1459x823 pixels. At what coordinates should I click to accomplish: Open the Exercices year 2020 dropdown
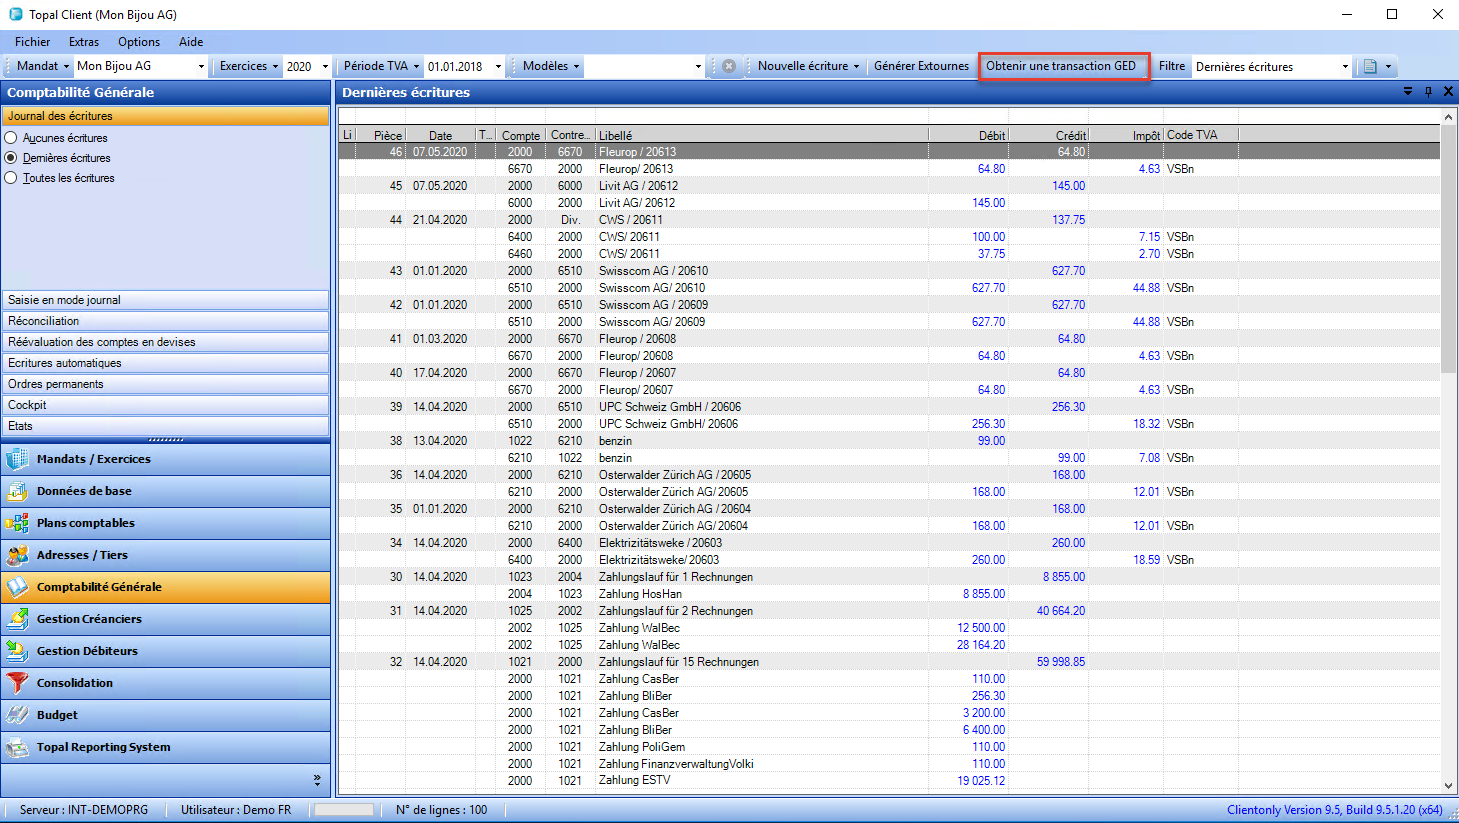(x=325, y=67)
